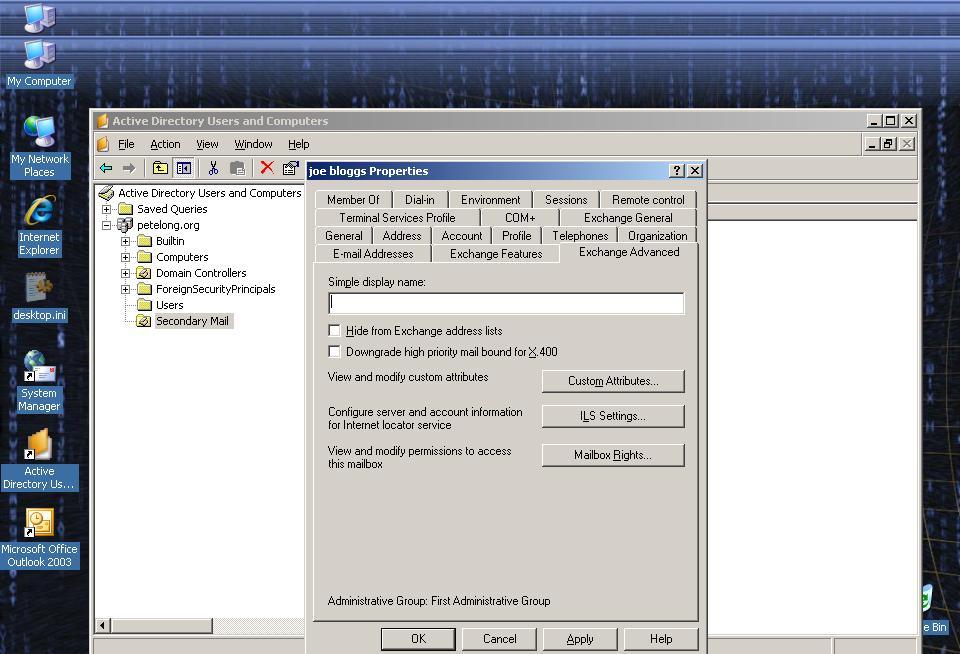Screen dimensions: 960x654
Task: Select the Builtin tree item
Action: pyautogui.click(x=170, y=241)
